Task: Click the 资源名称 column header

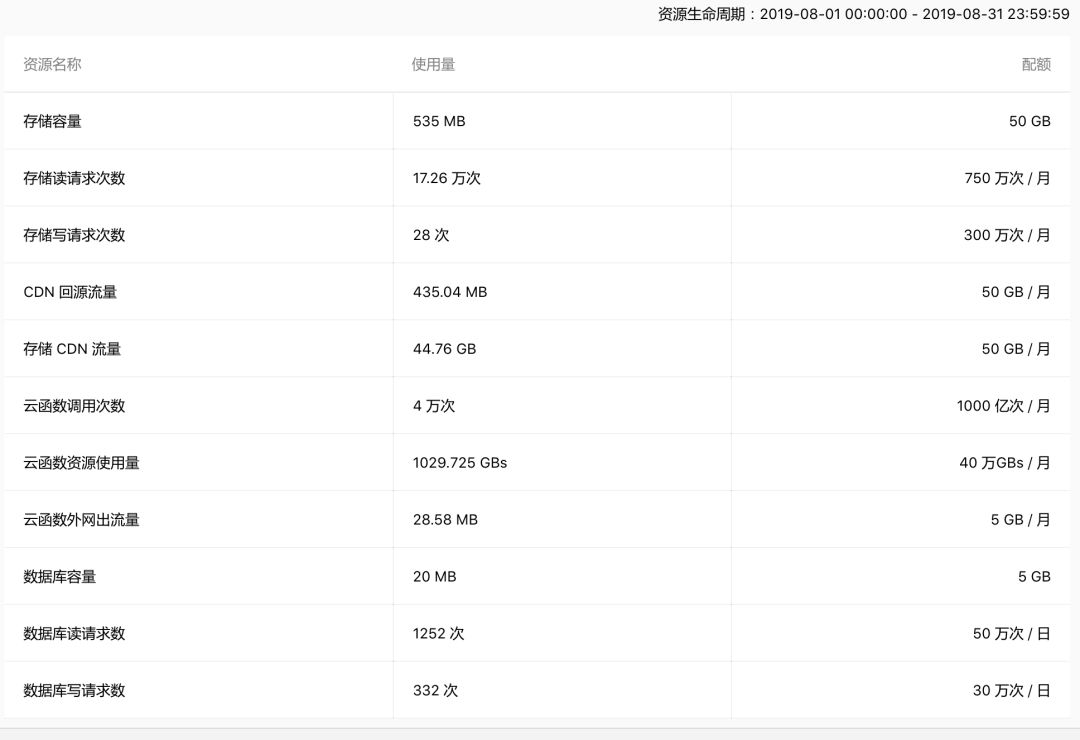Action: point(52,64)
